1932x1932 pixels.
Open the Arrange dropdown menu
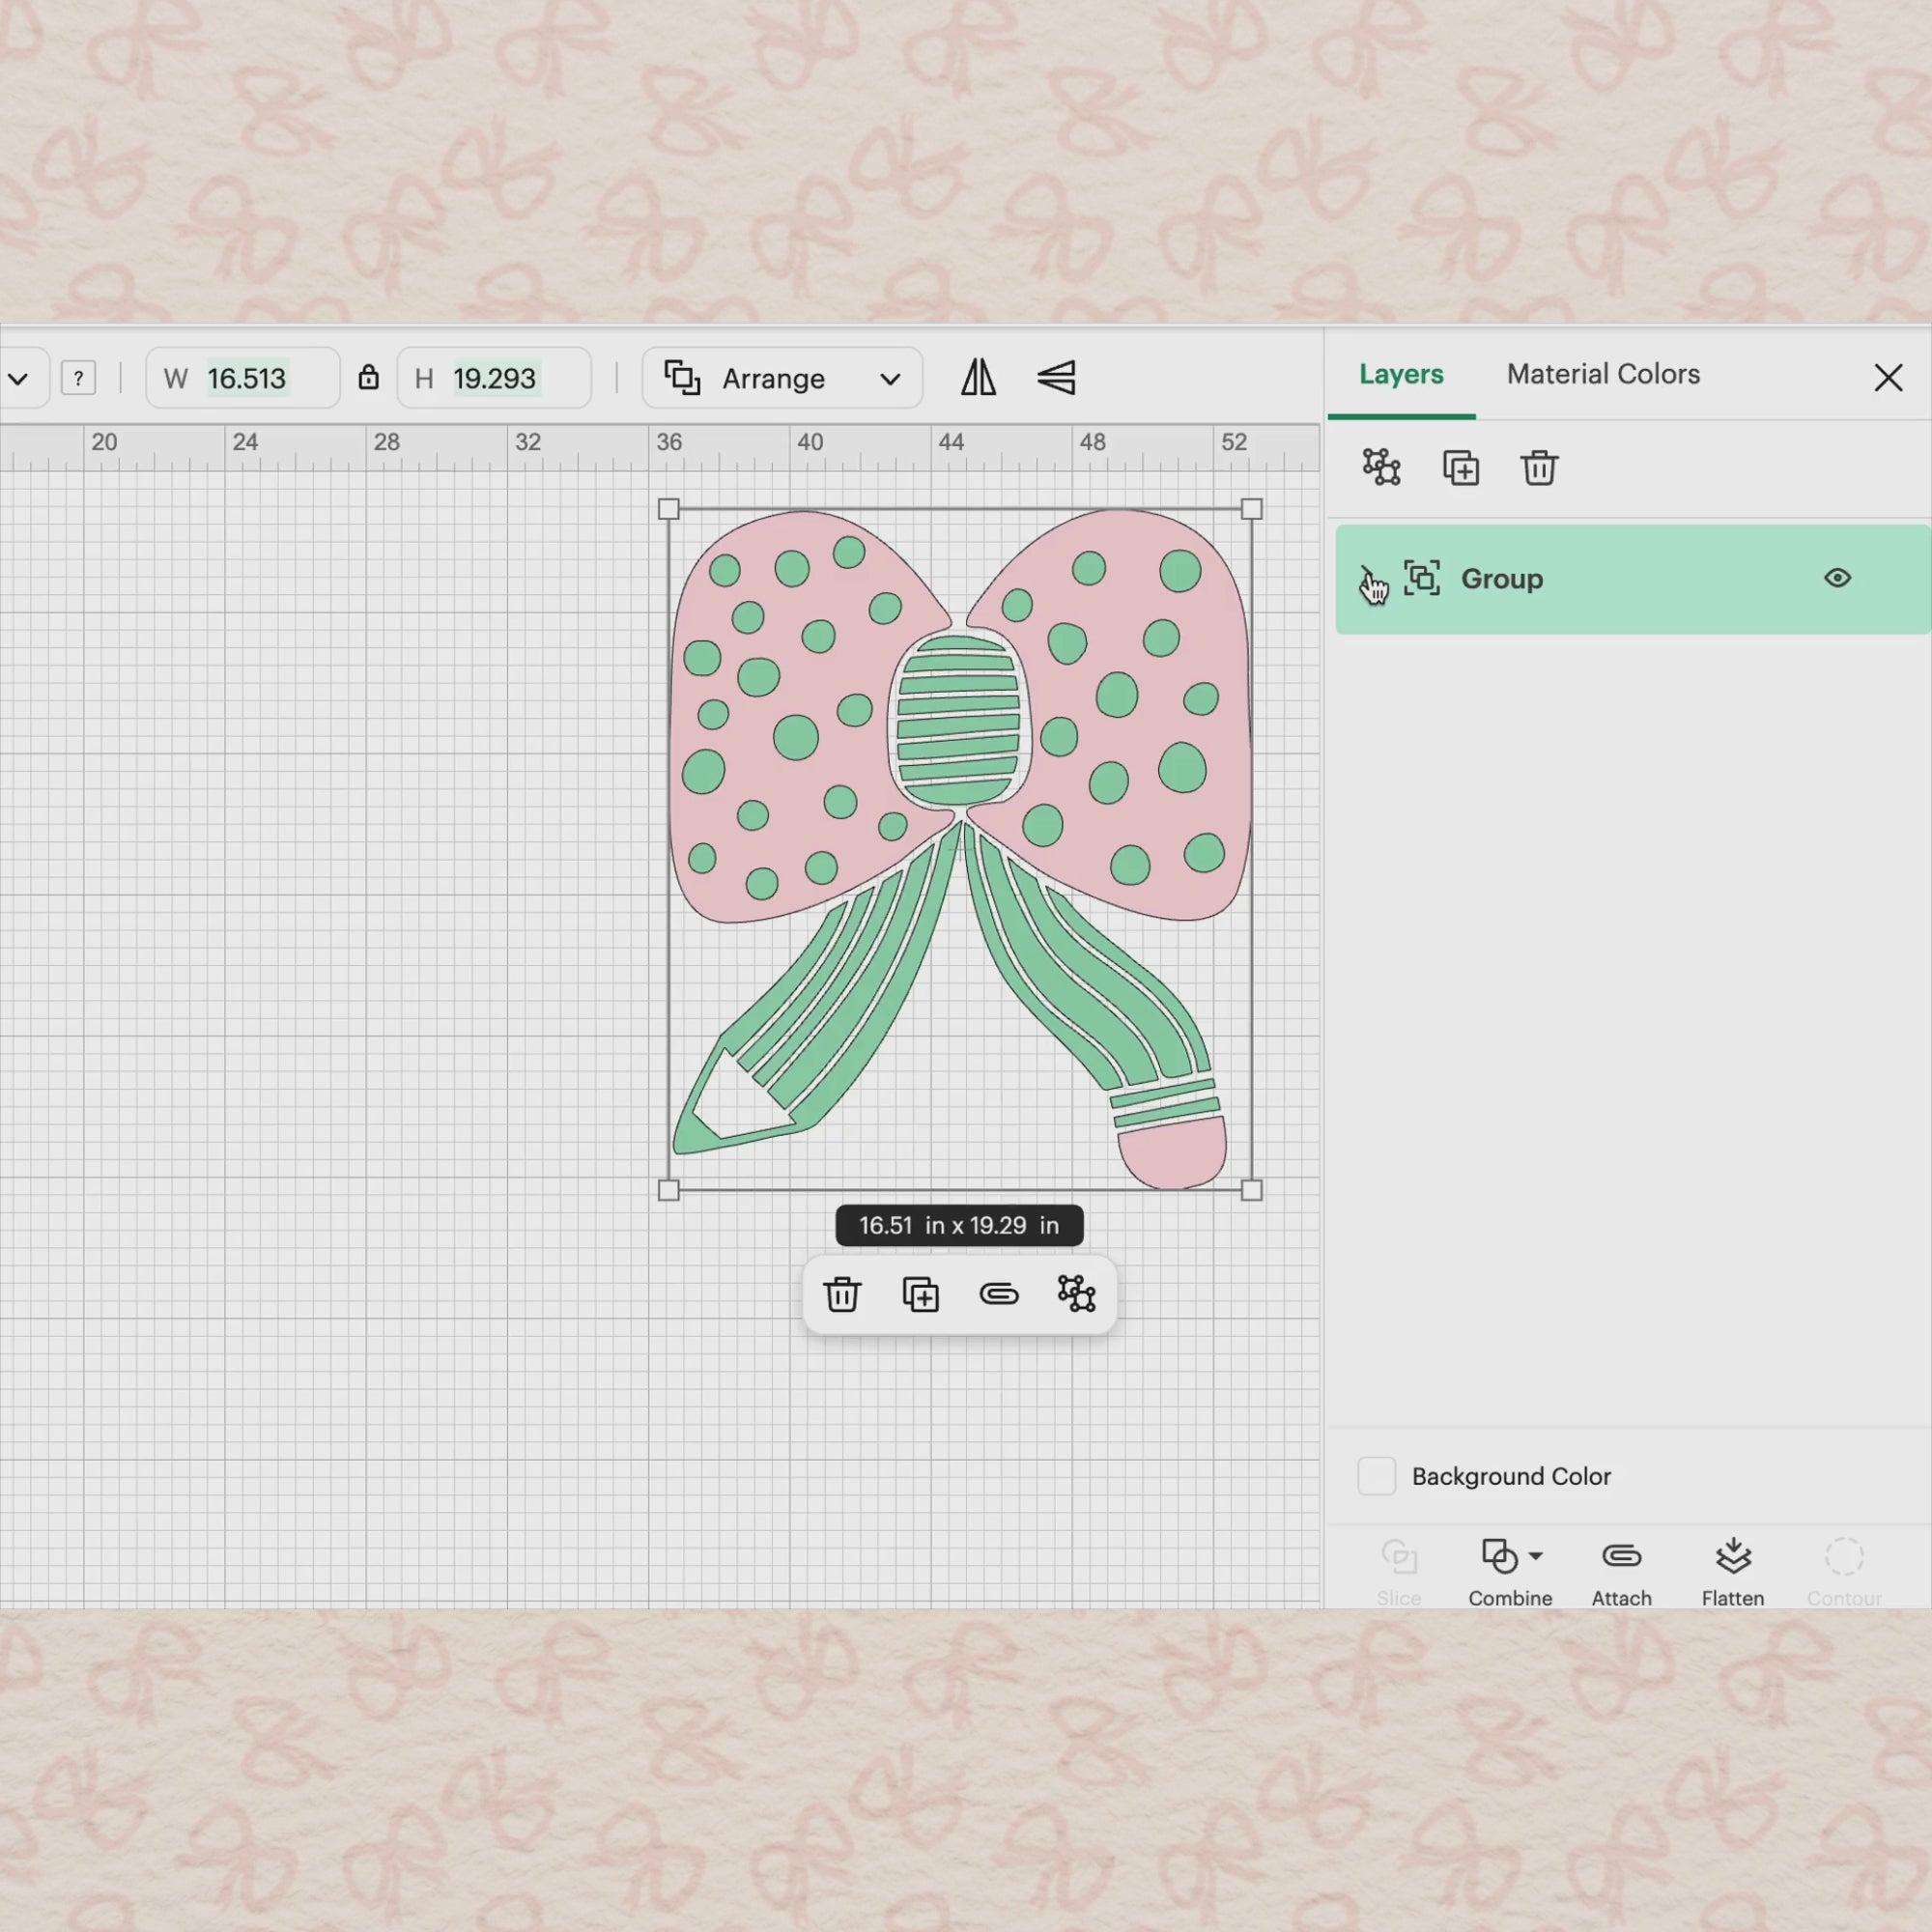(782, 378)
